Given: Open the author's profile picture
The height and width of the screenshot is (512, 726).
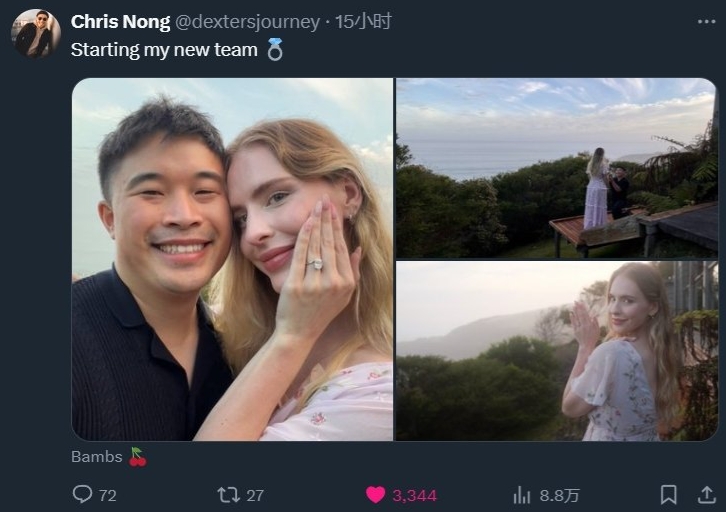Looking at the screenshot, I should tap(36, 34).
